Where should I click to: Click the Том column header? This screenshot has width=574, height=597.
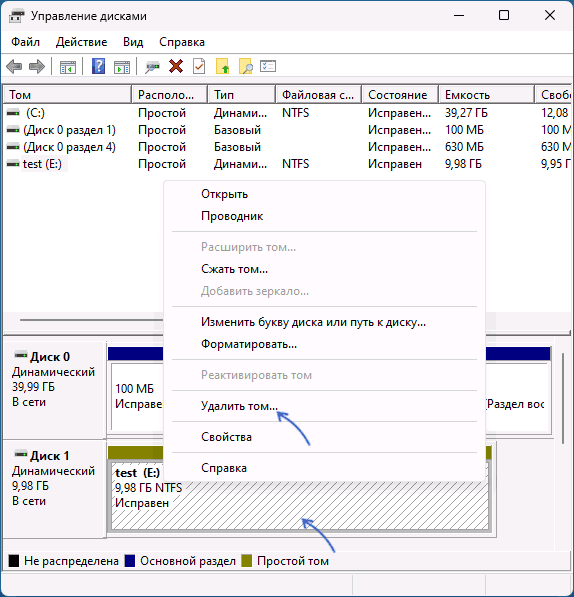[67, 94]
